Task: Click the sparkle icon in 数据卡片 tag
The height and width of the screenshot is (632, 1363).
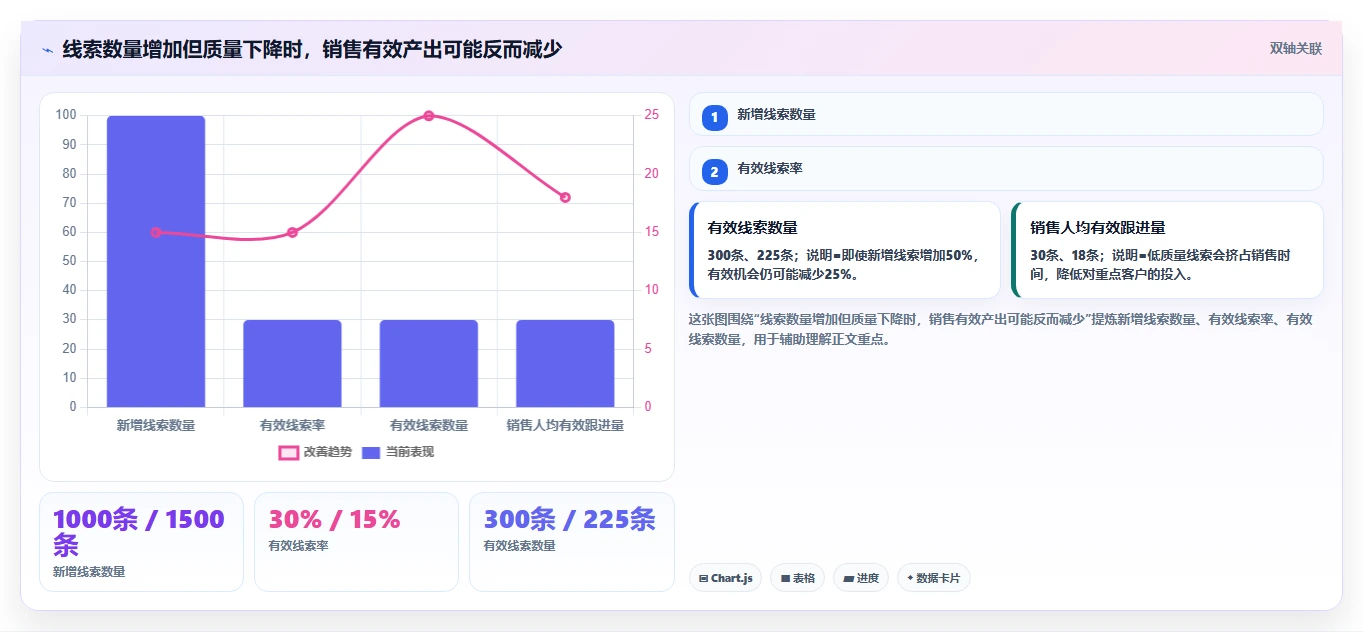Action: 910,578
